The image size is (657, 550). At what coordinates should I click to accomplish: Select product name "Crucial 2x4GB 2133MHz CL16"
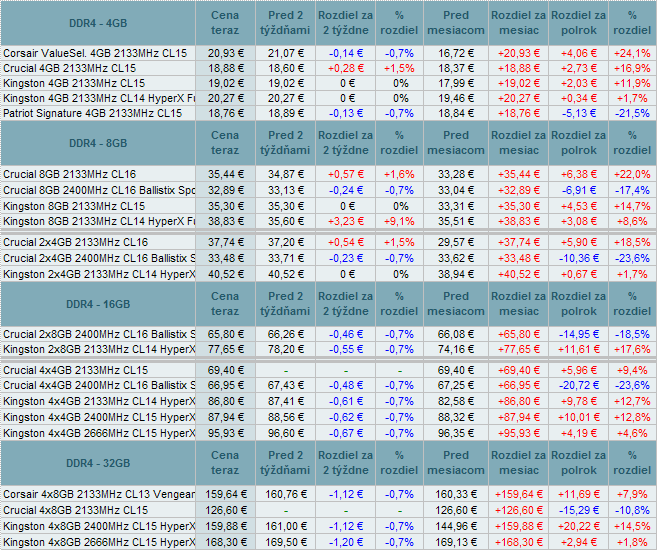coord(75,242)
